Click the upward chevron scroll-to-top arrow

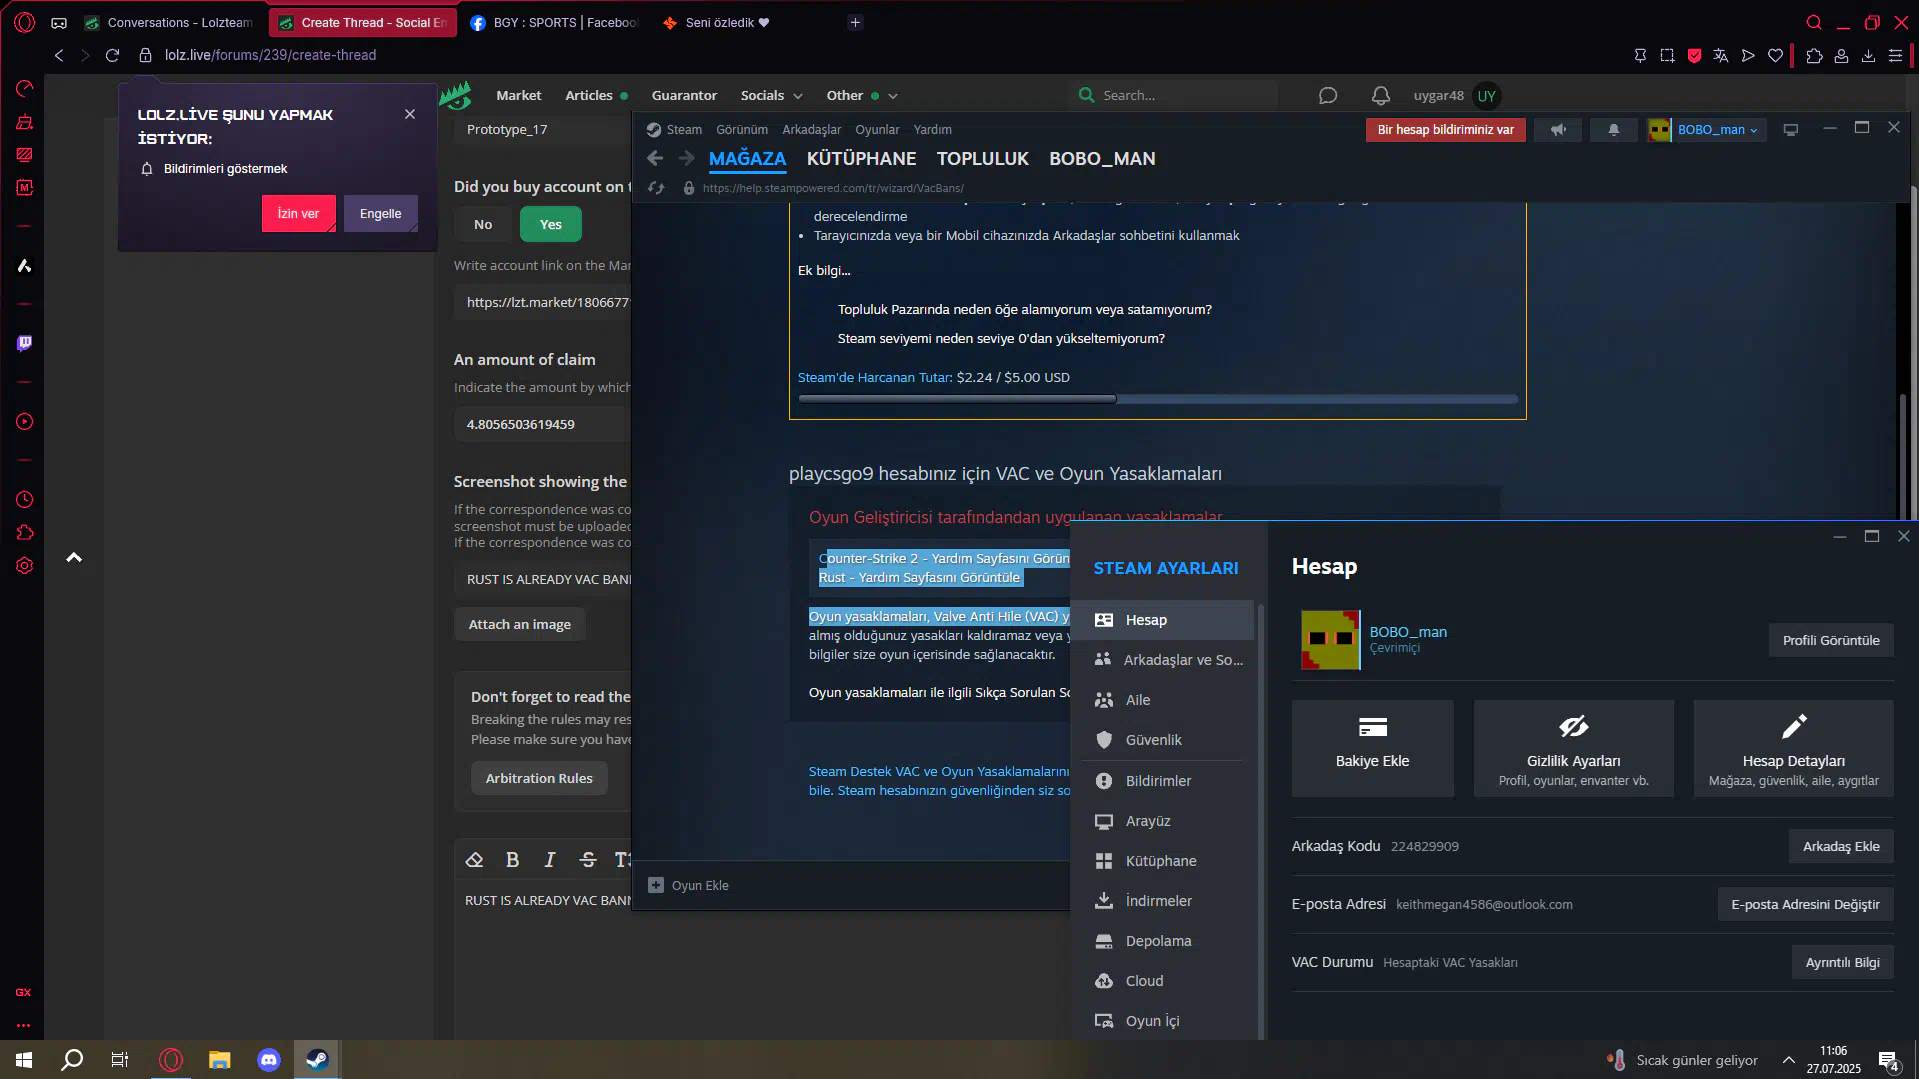pyautogui.click(x=74, y=558)
